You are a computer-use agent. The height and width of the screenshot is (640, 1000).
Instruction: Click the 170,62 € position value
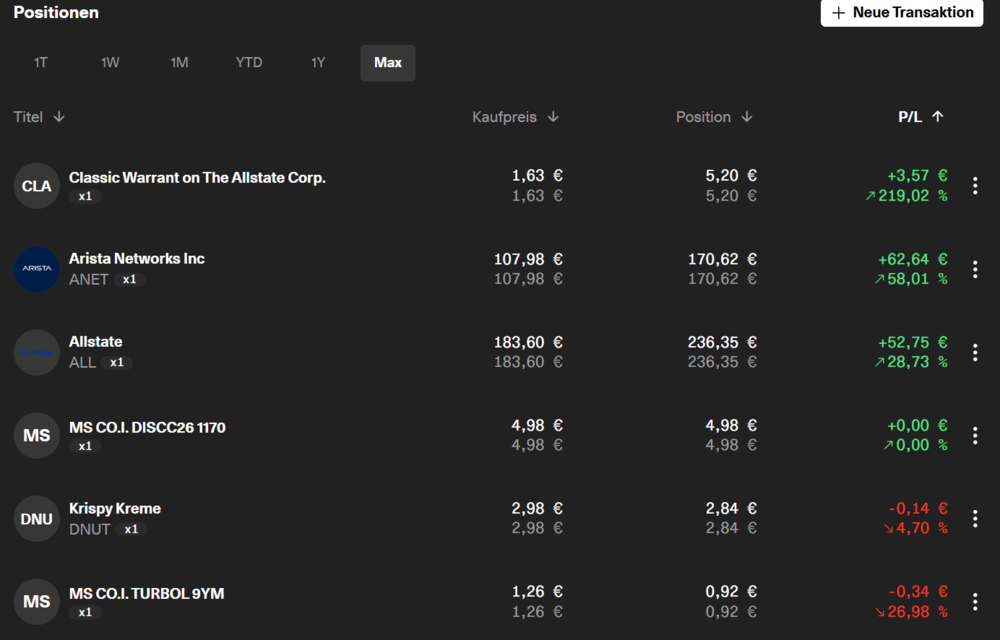click(x=722, y=259)
